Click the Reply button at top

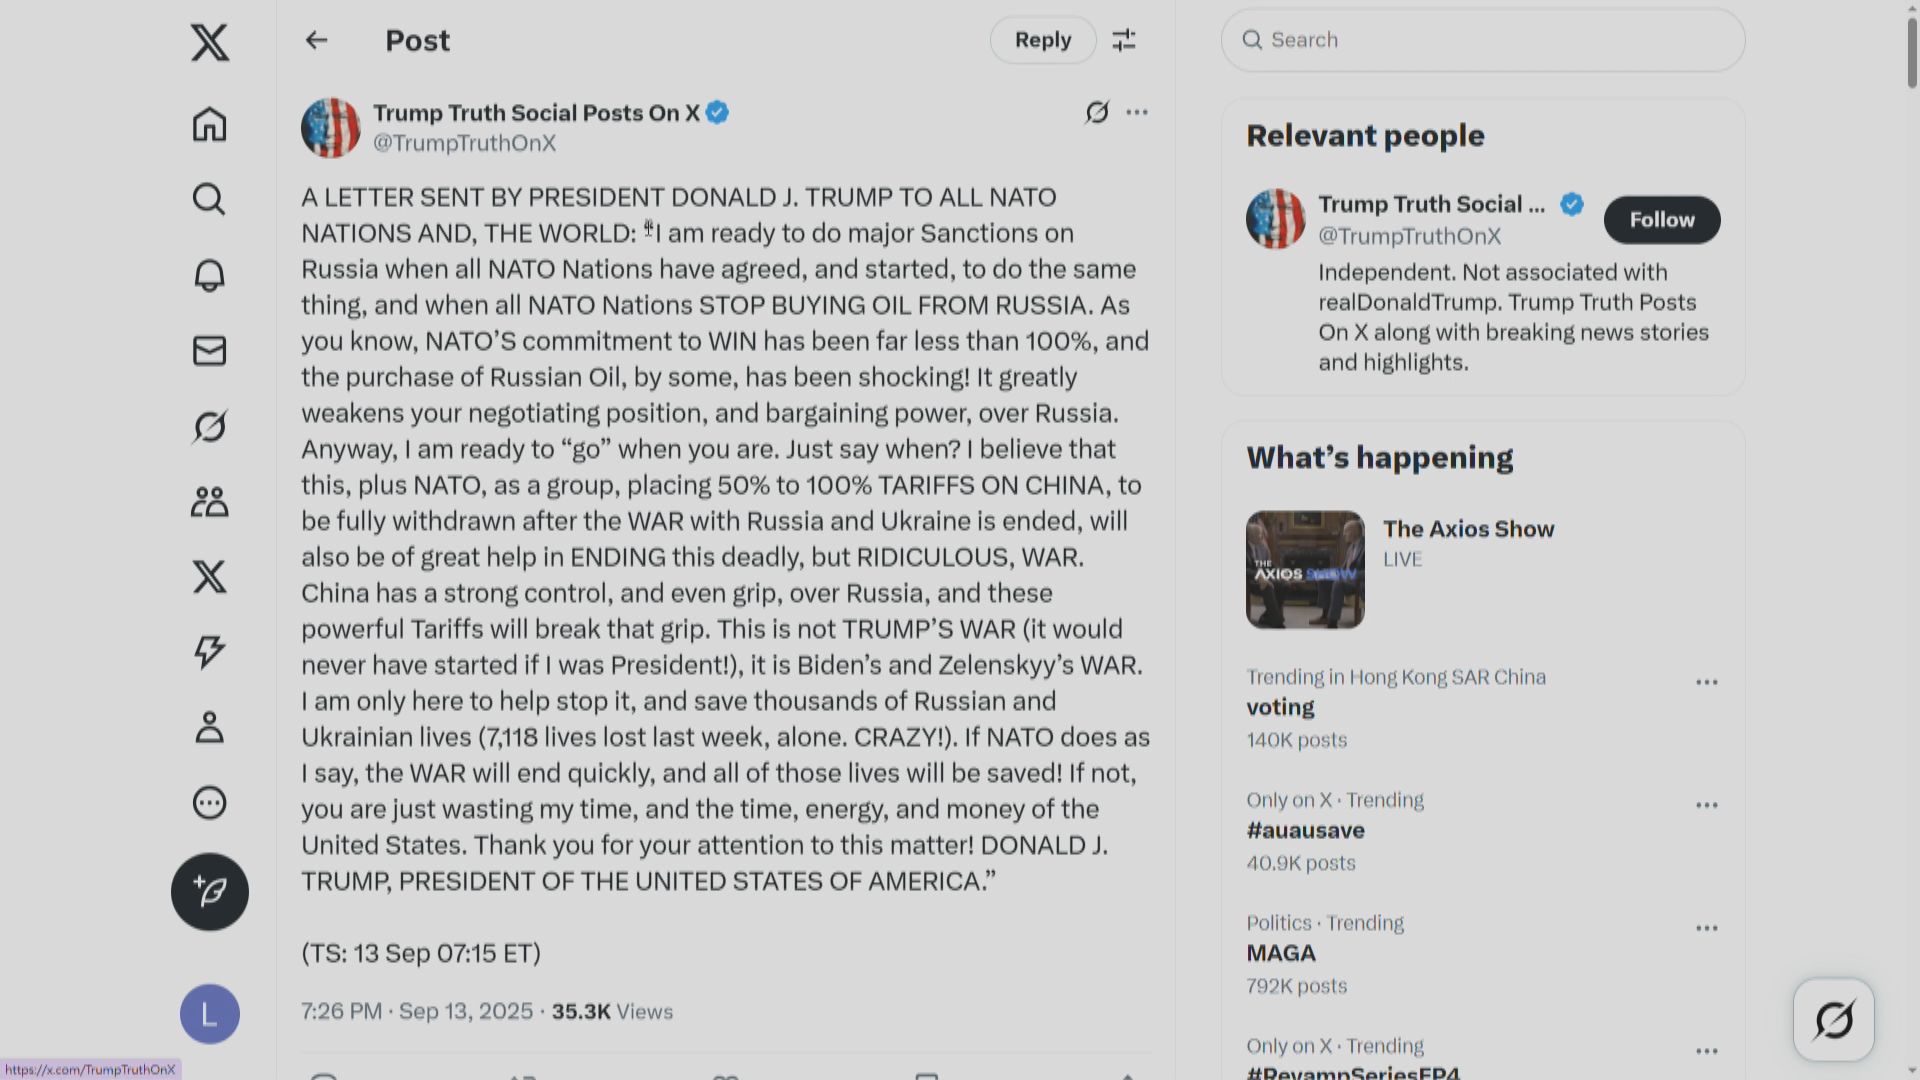1042,40
